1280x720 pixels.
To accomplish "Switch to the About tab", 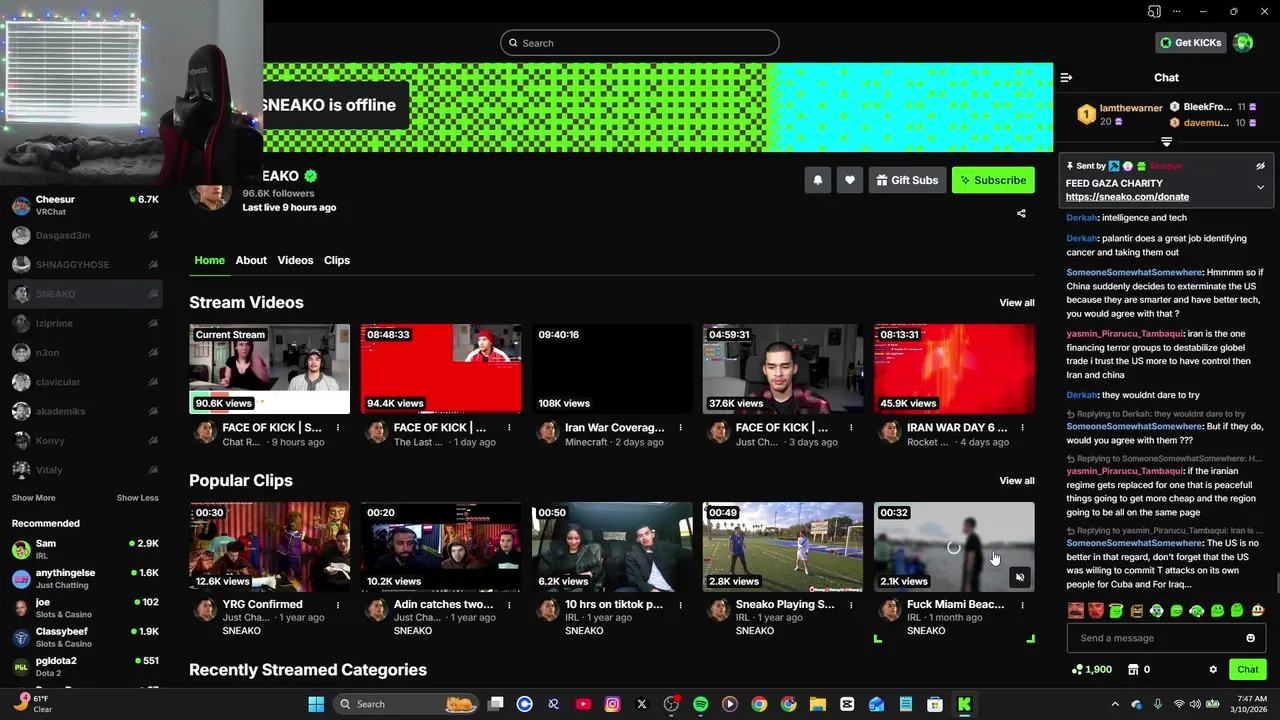I will coord(251,260).
